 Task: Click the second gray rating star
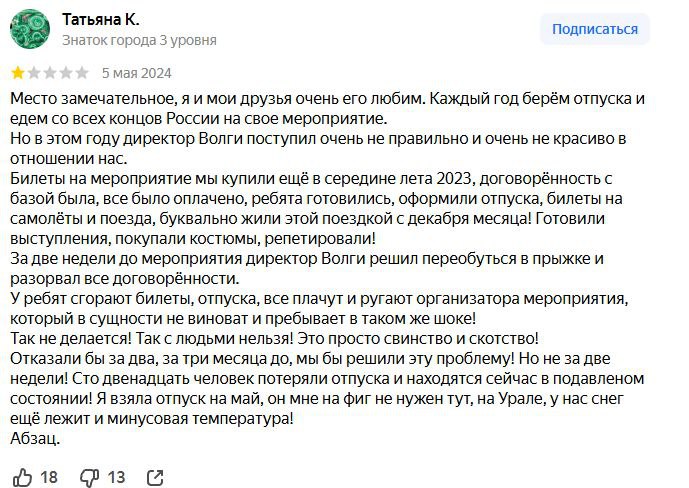coord(34,73)
